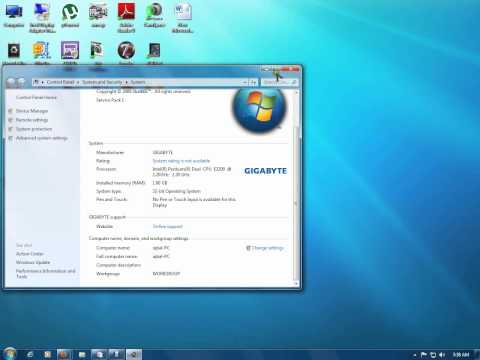This screenshot has height=360, width=480.
Task: Click the address bar refresh button
Action: pyautogui.click(x=253, y=82)
